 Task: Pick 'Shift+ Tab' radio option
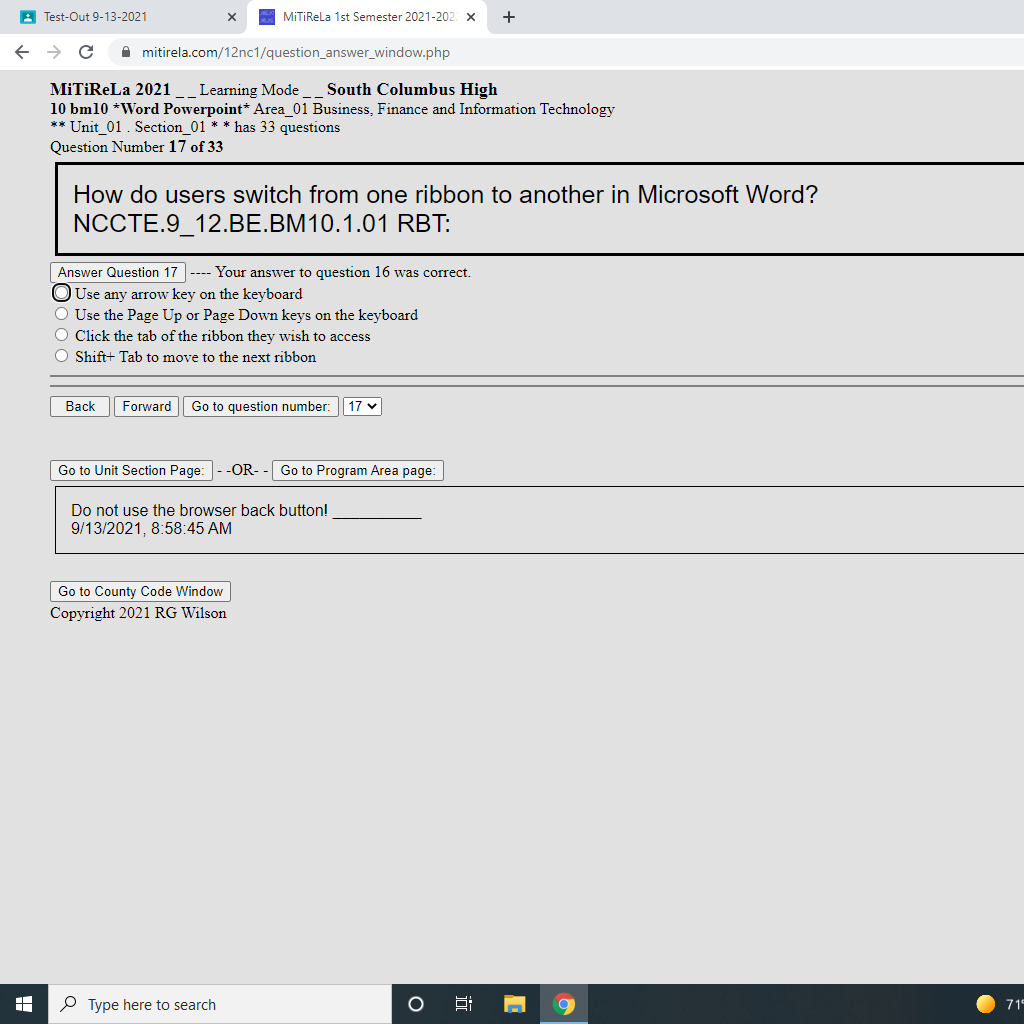[x=61, y=356]
